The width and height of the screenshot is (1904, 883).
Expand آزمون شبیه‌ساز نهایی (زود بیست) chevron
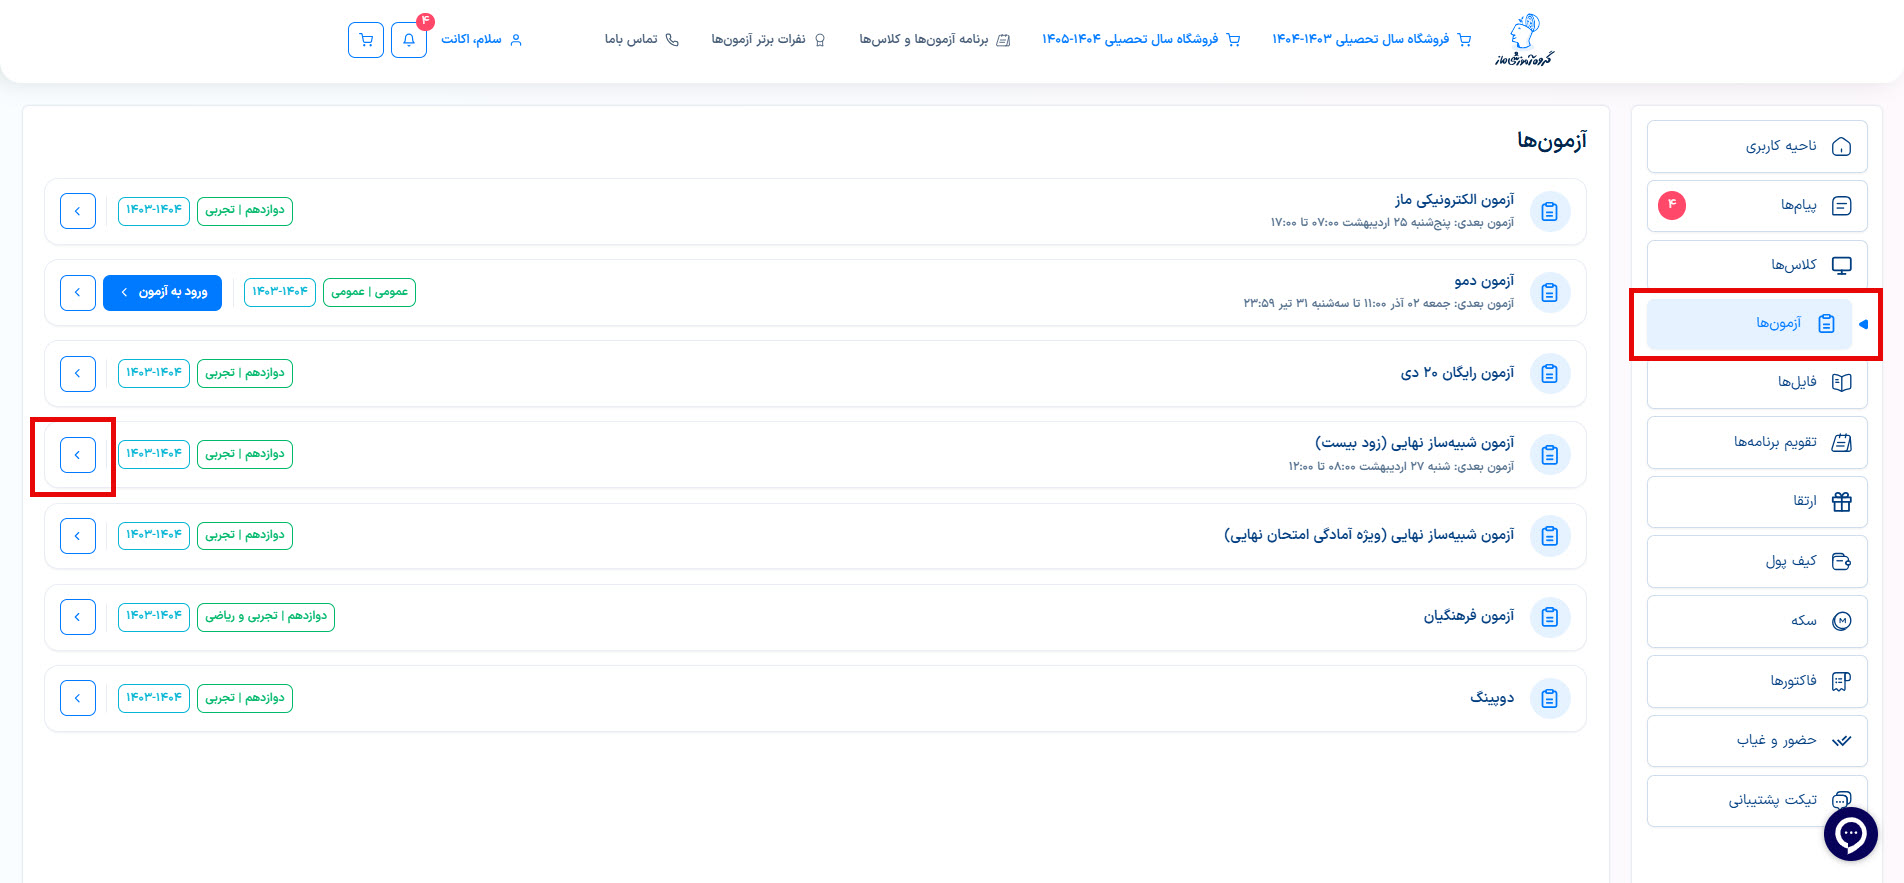[78, 455]
